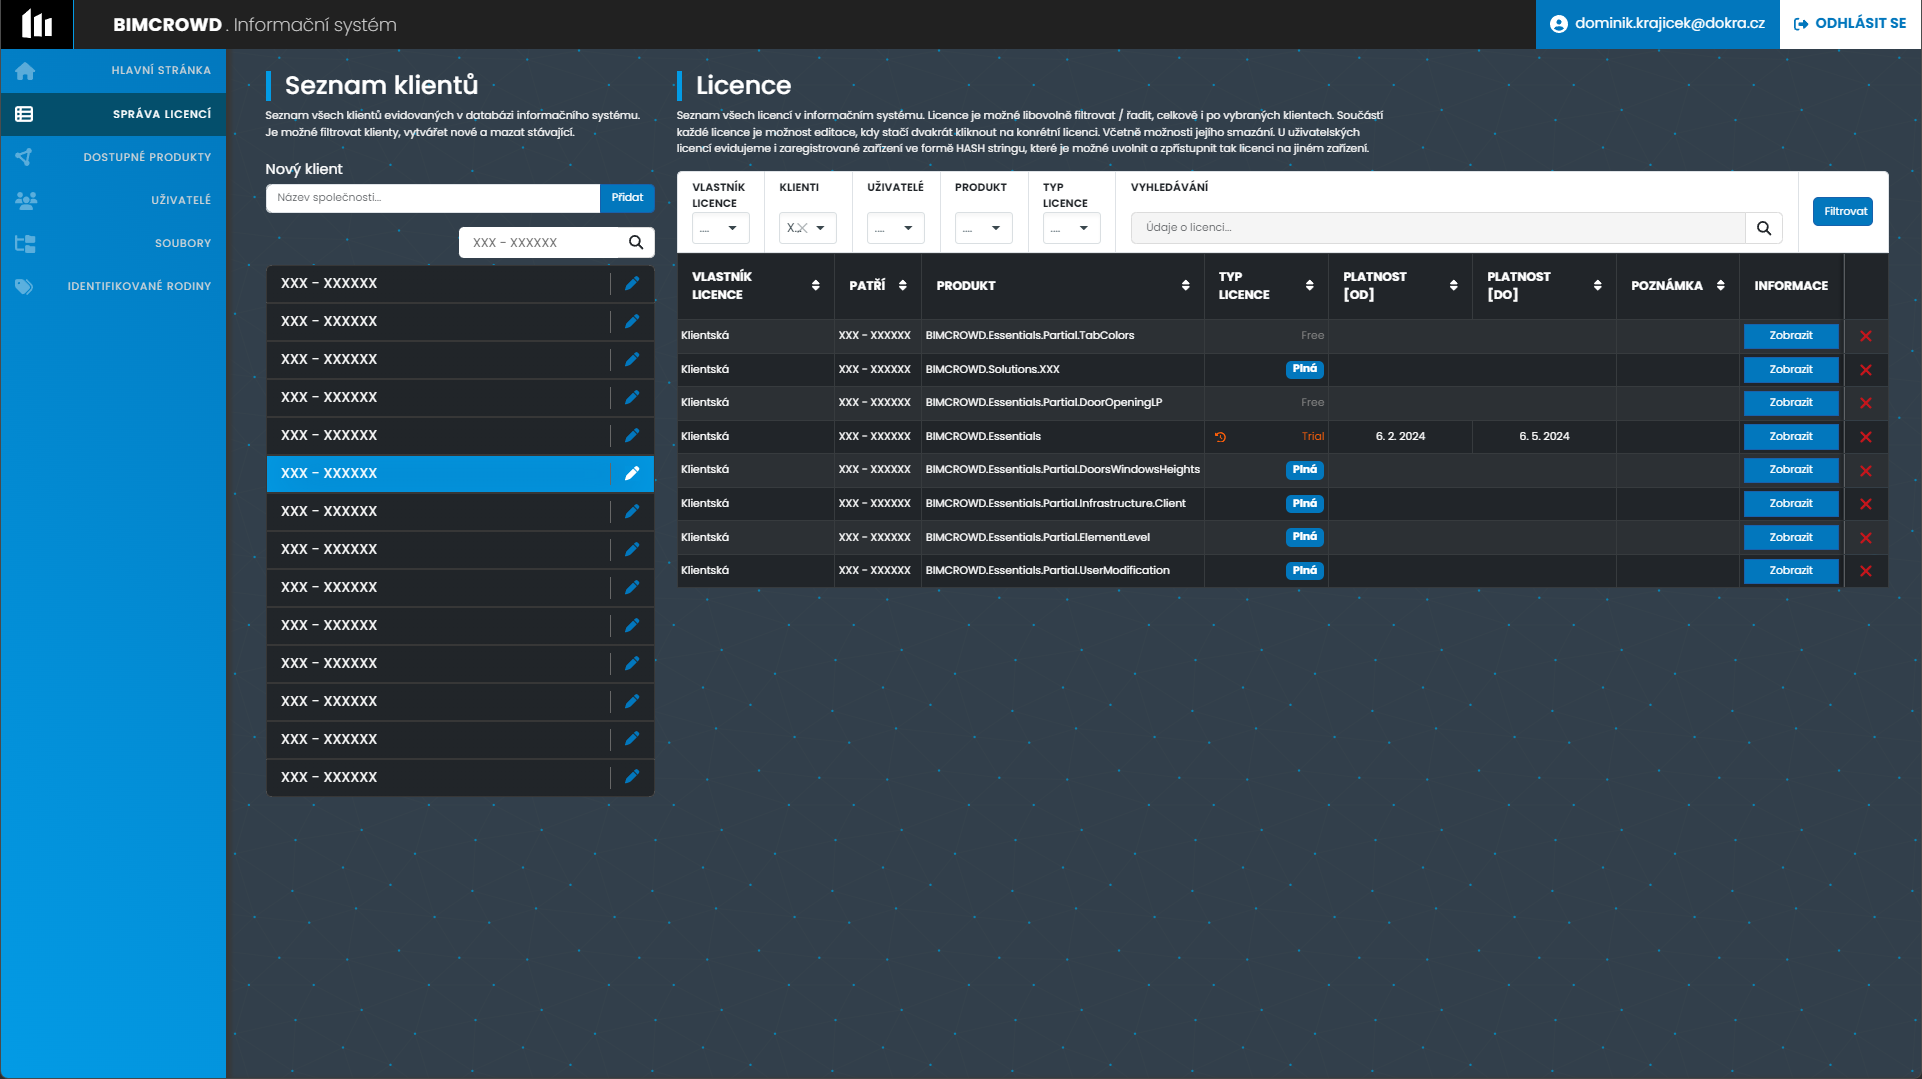1922x1079 pixels.
Task: Click licence search magnifier icon
Action: 1764,228
